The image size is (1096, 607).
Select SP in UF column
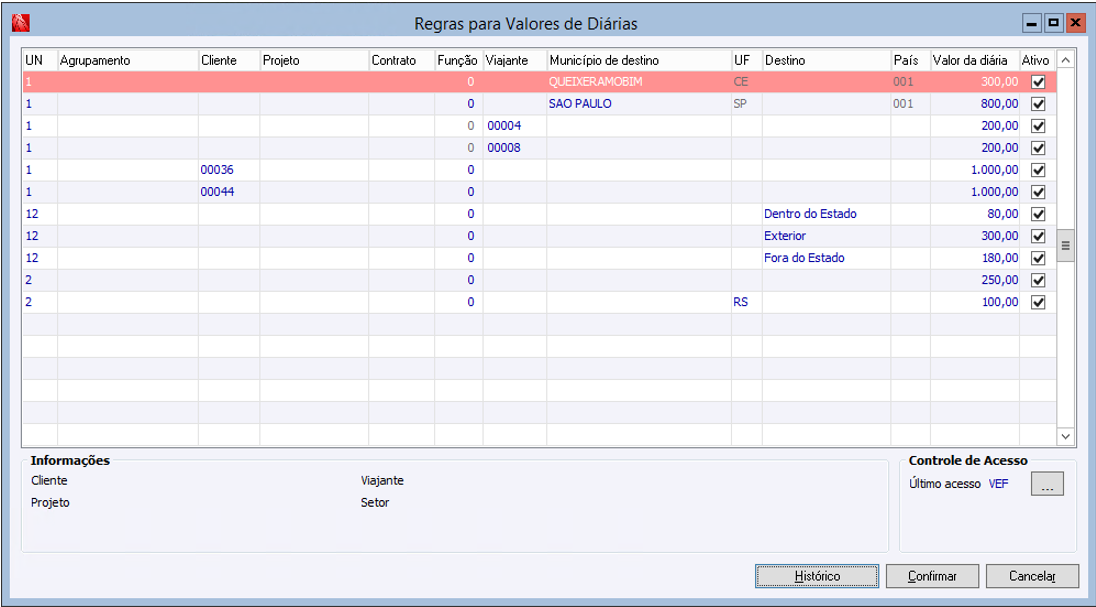(x=747, y=104)
